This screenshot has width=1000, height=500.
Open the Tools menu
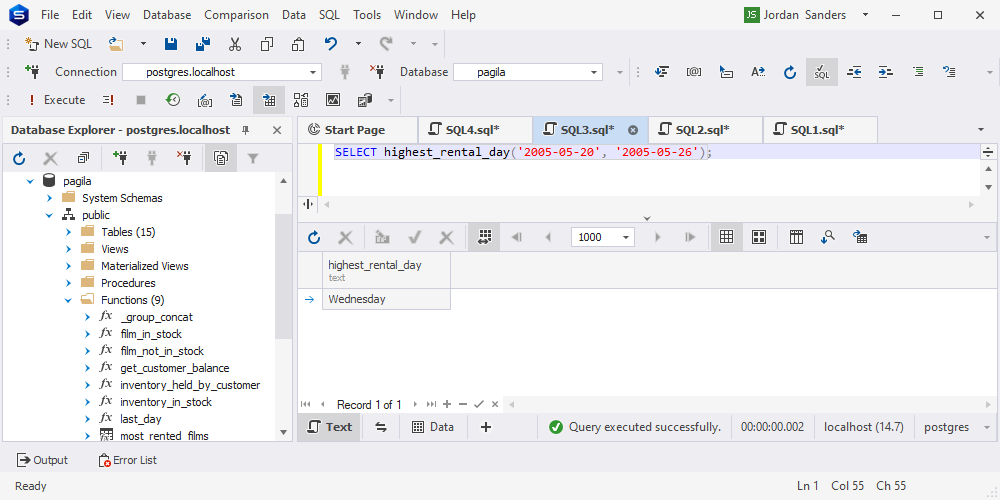click(367, 15)
